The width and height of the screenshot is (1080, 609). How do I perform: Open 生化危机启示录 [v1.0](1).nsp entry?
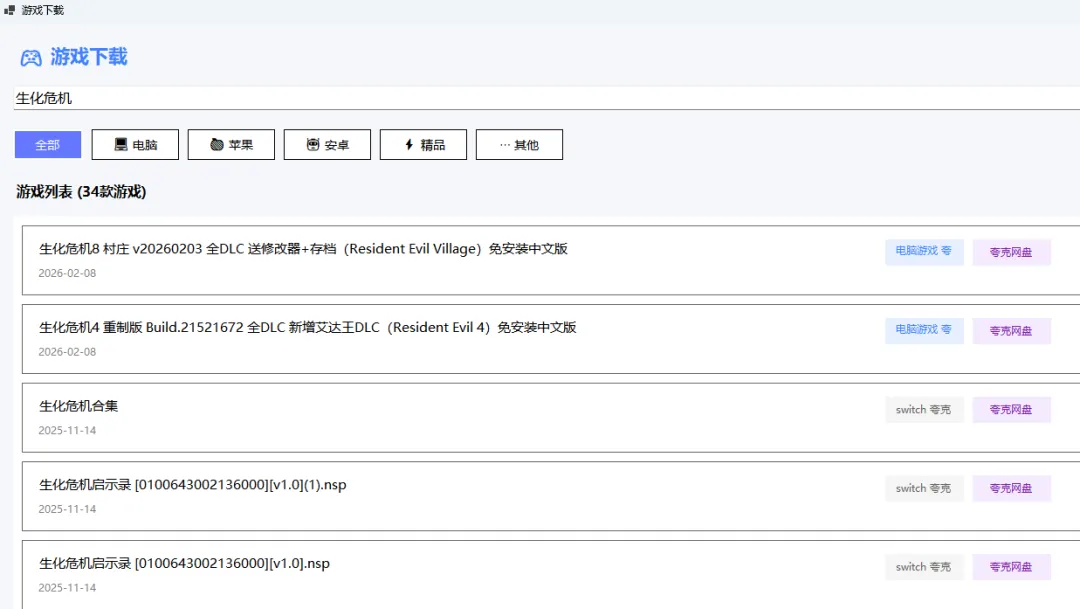(x=551, y=496)
